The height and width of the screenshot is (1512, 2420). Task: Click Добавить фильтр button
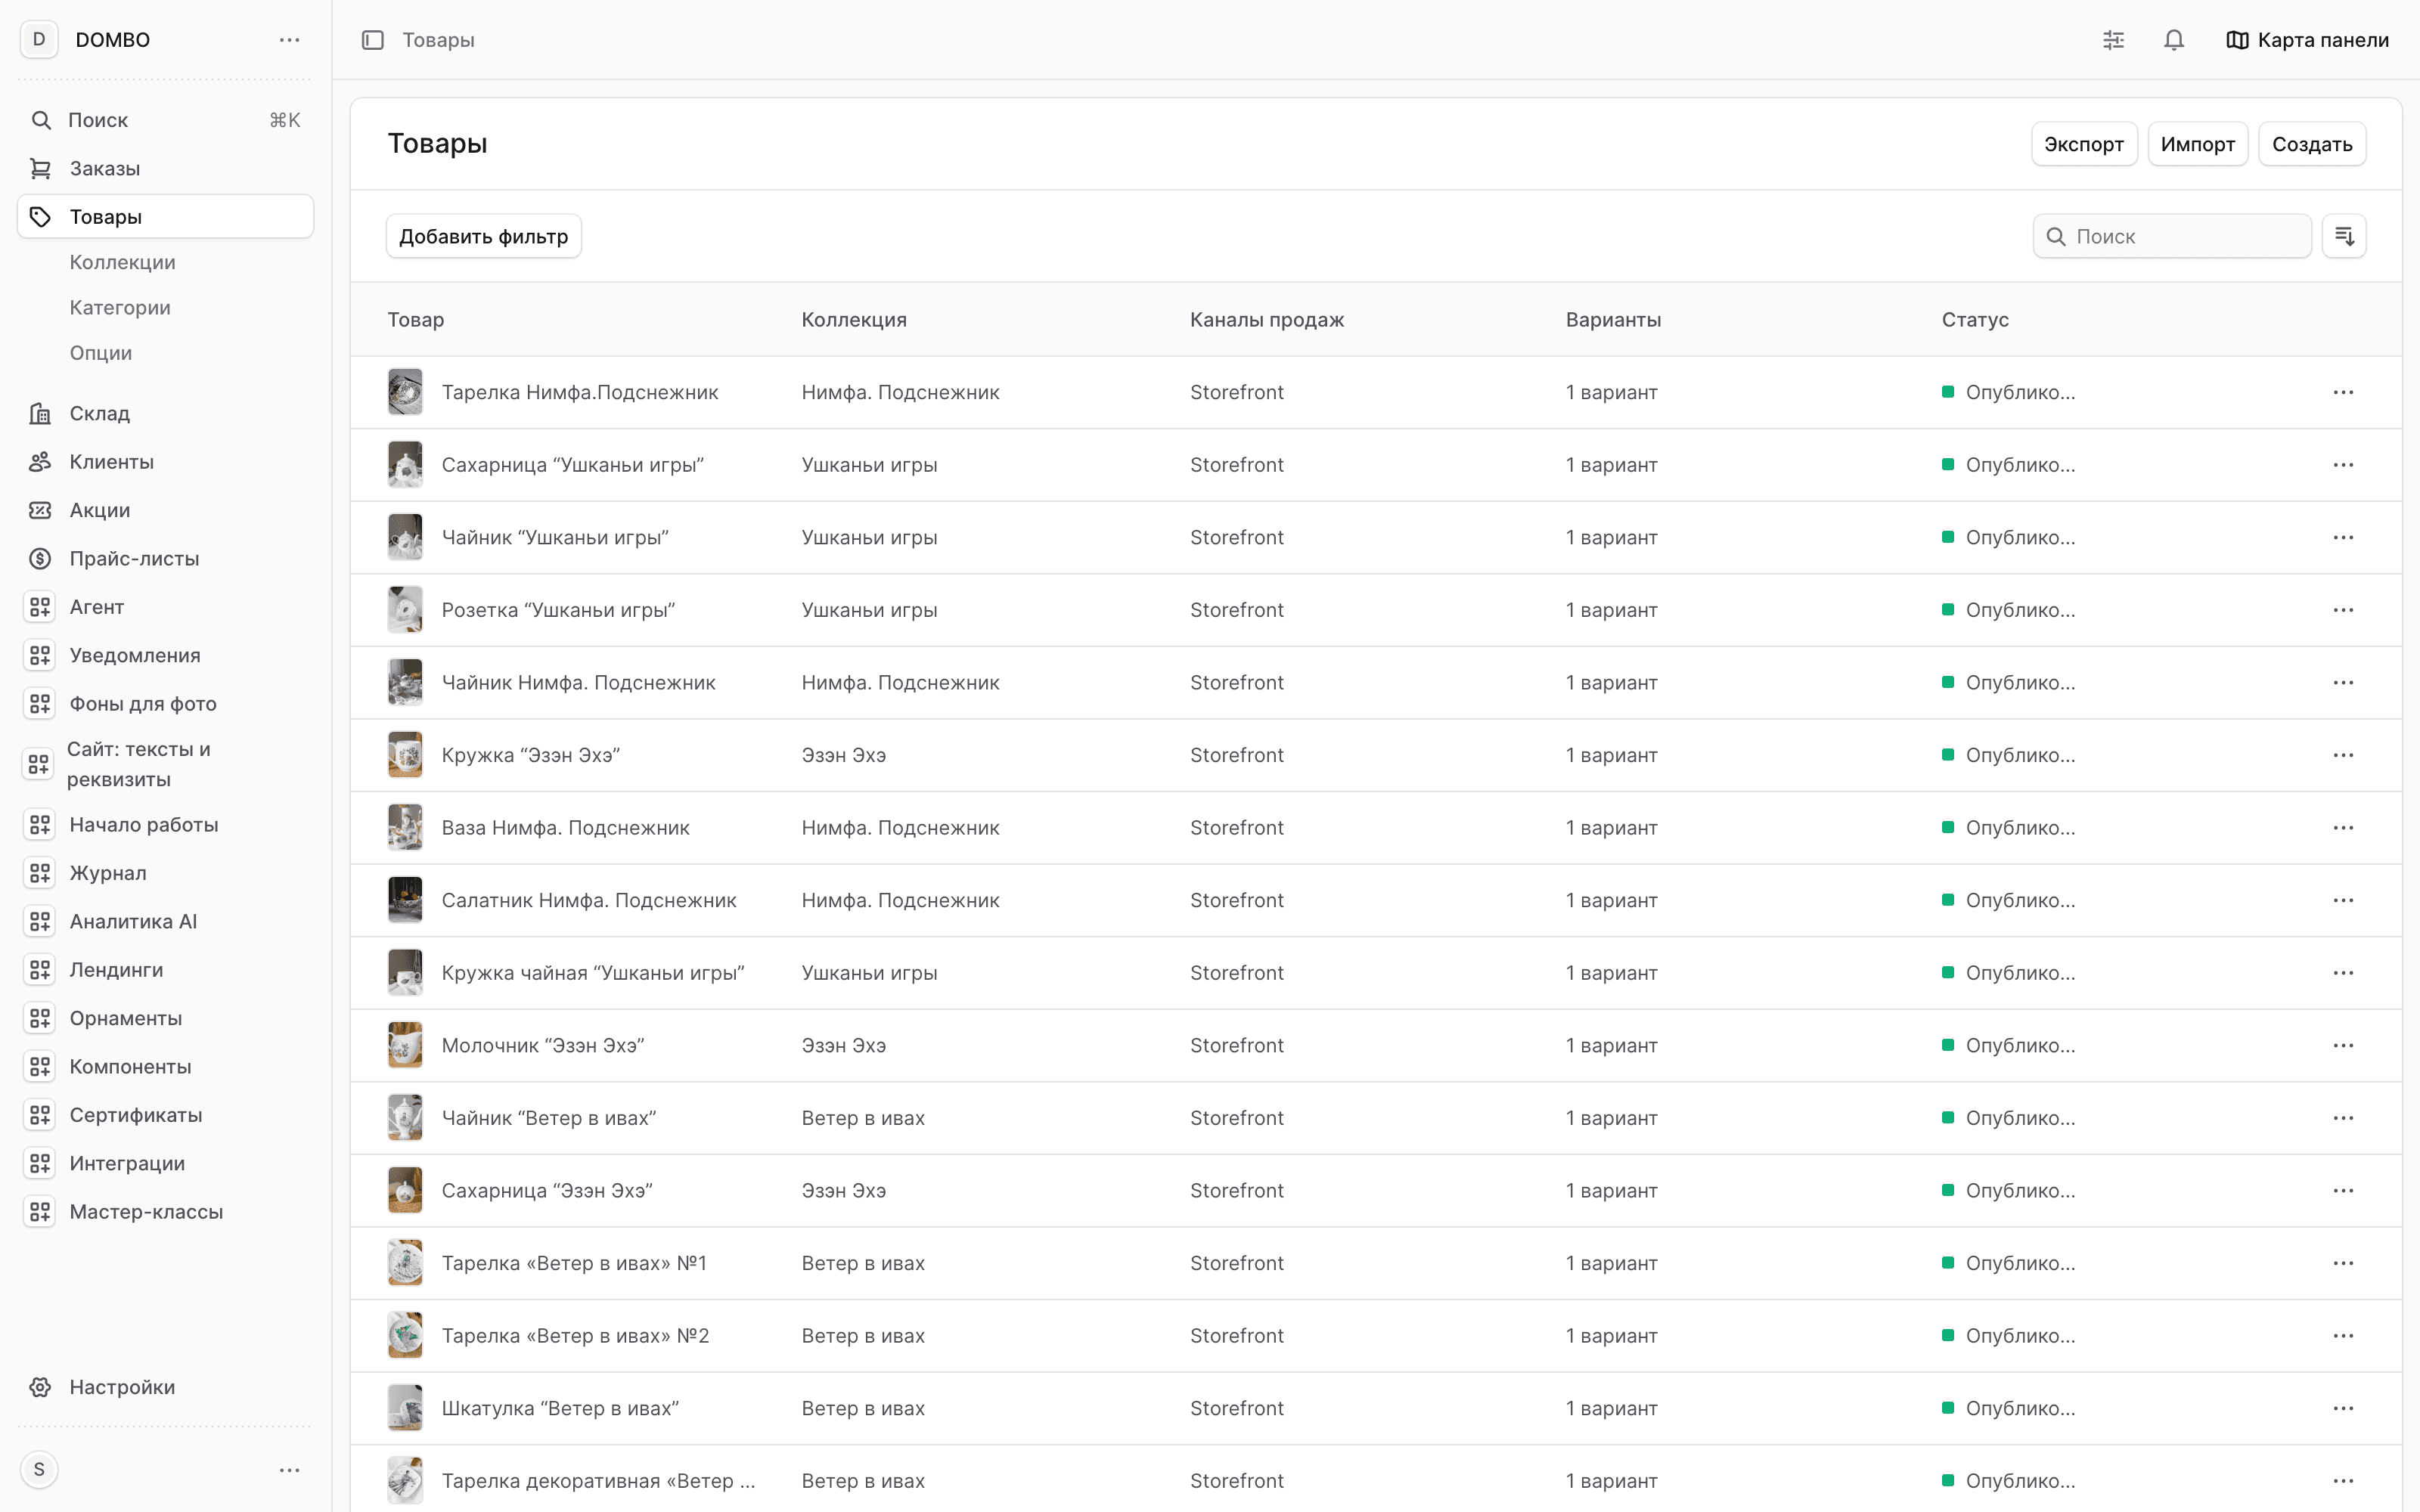click(483, 236)
